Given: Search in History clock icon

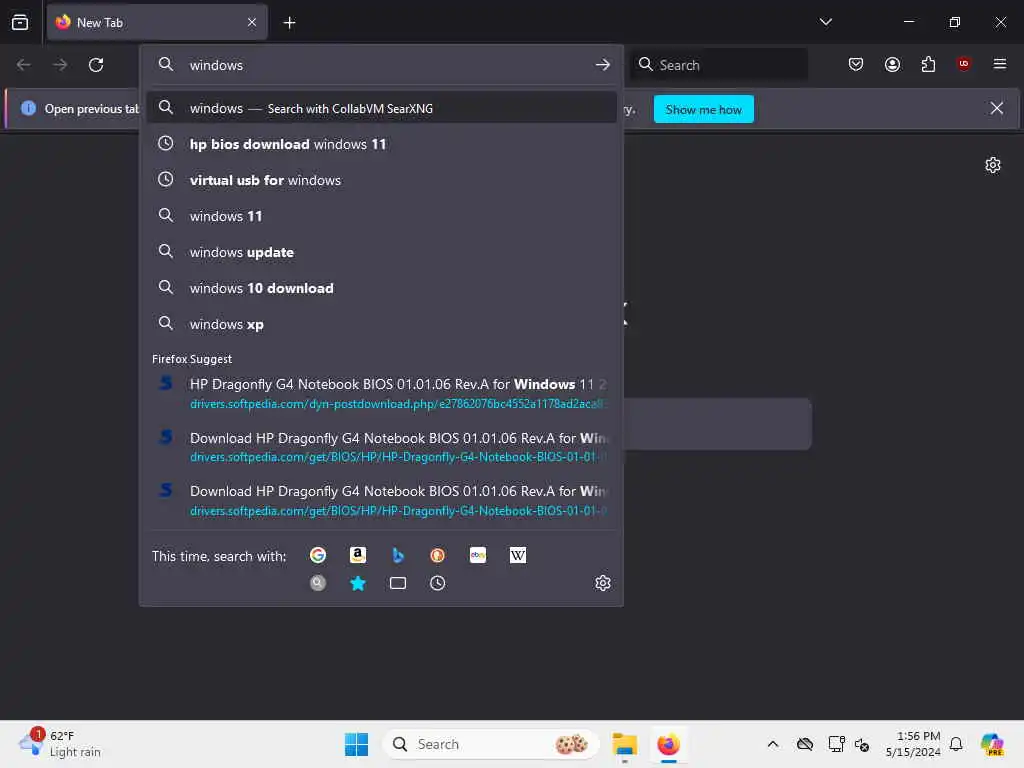Looking at the screenshot, I should [438, 583].
